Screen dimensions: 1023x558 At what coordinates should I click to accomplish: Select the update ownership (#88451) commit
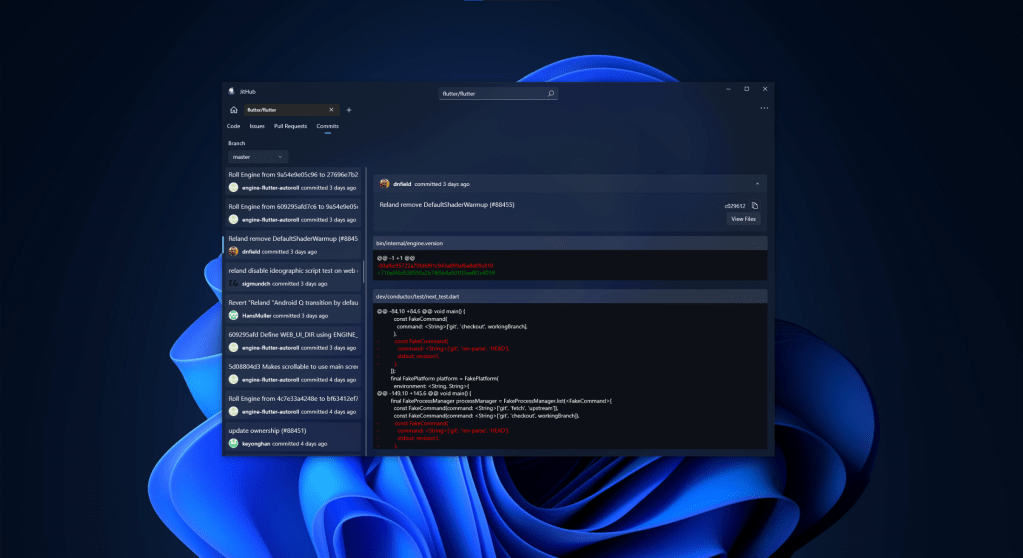(292, 436)
